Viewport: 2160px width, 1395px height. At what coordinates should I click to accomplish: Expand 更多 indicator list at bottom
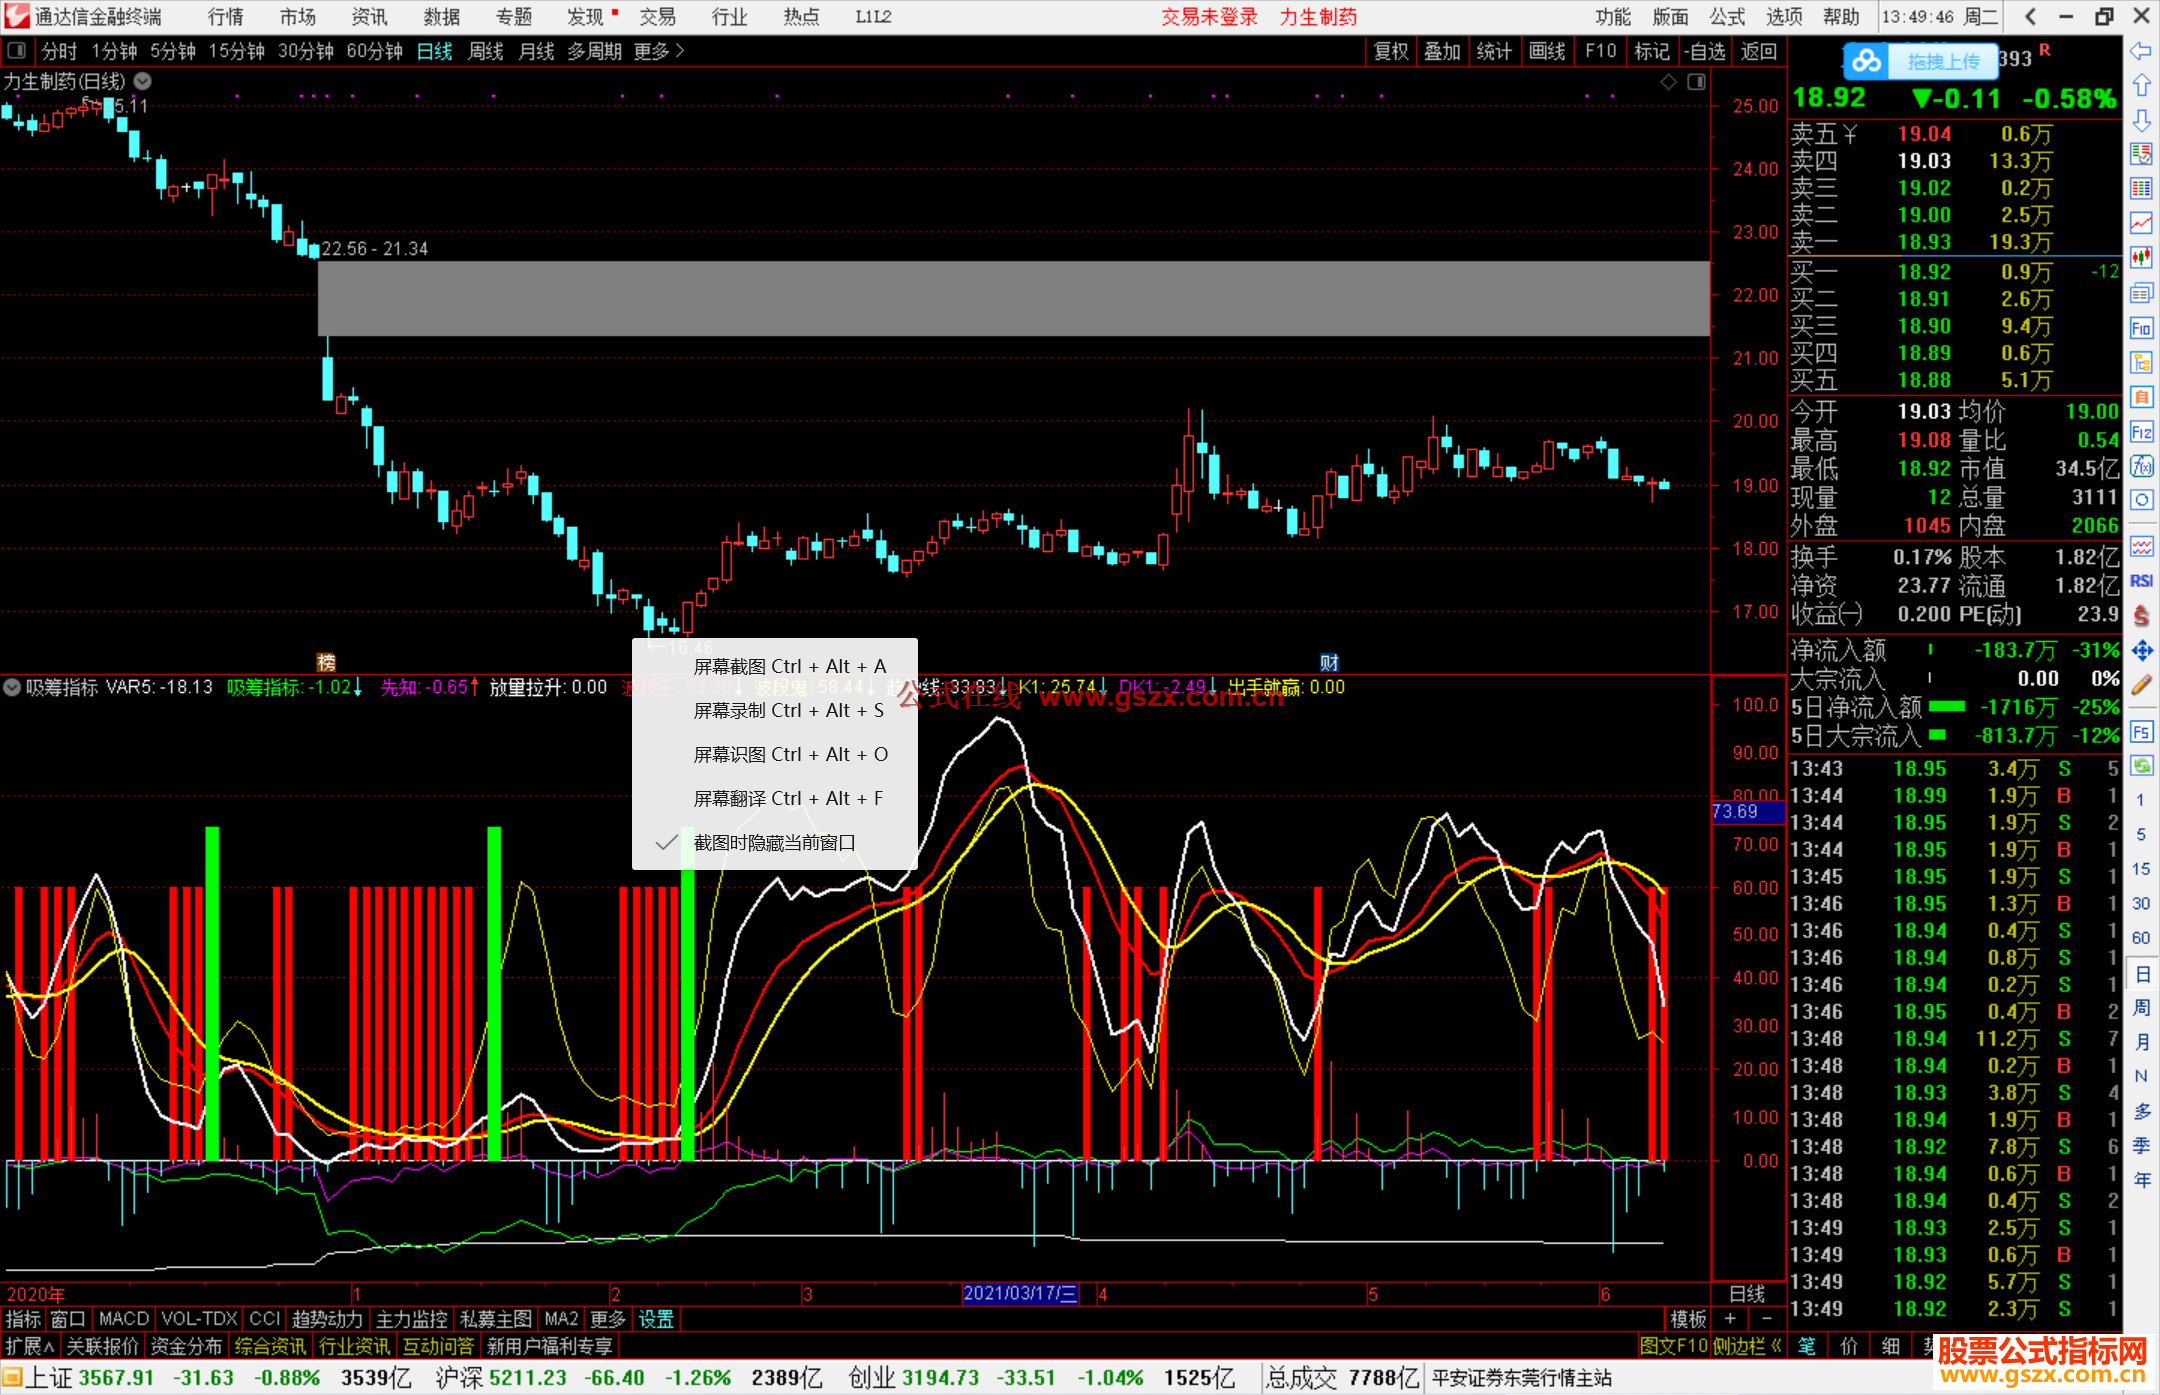(607, 1319)
